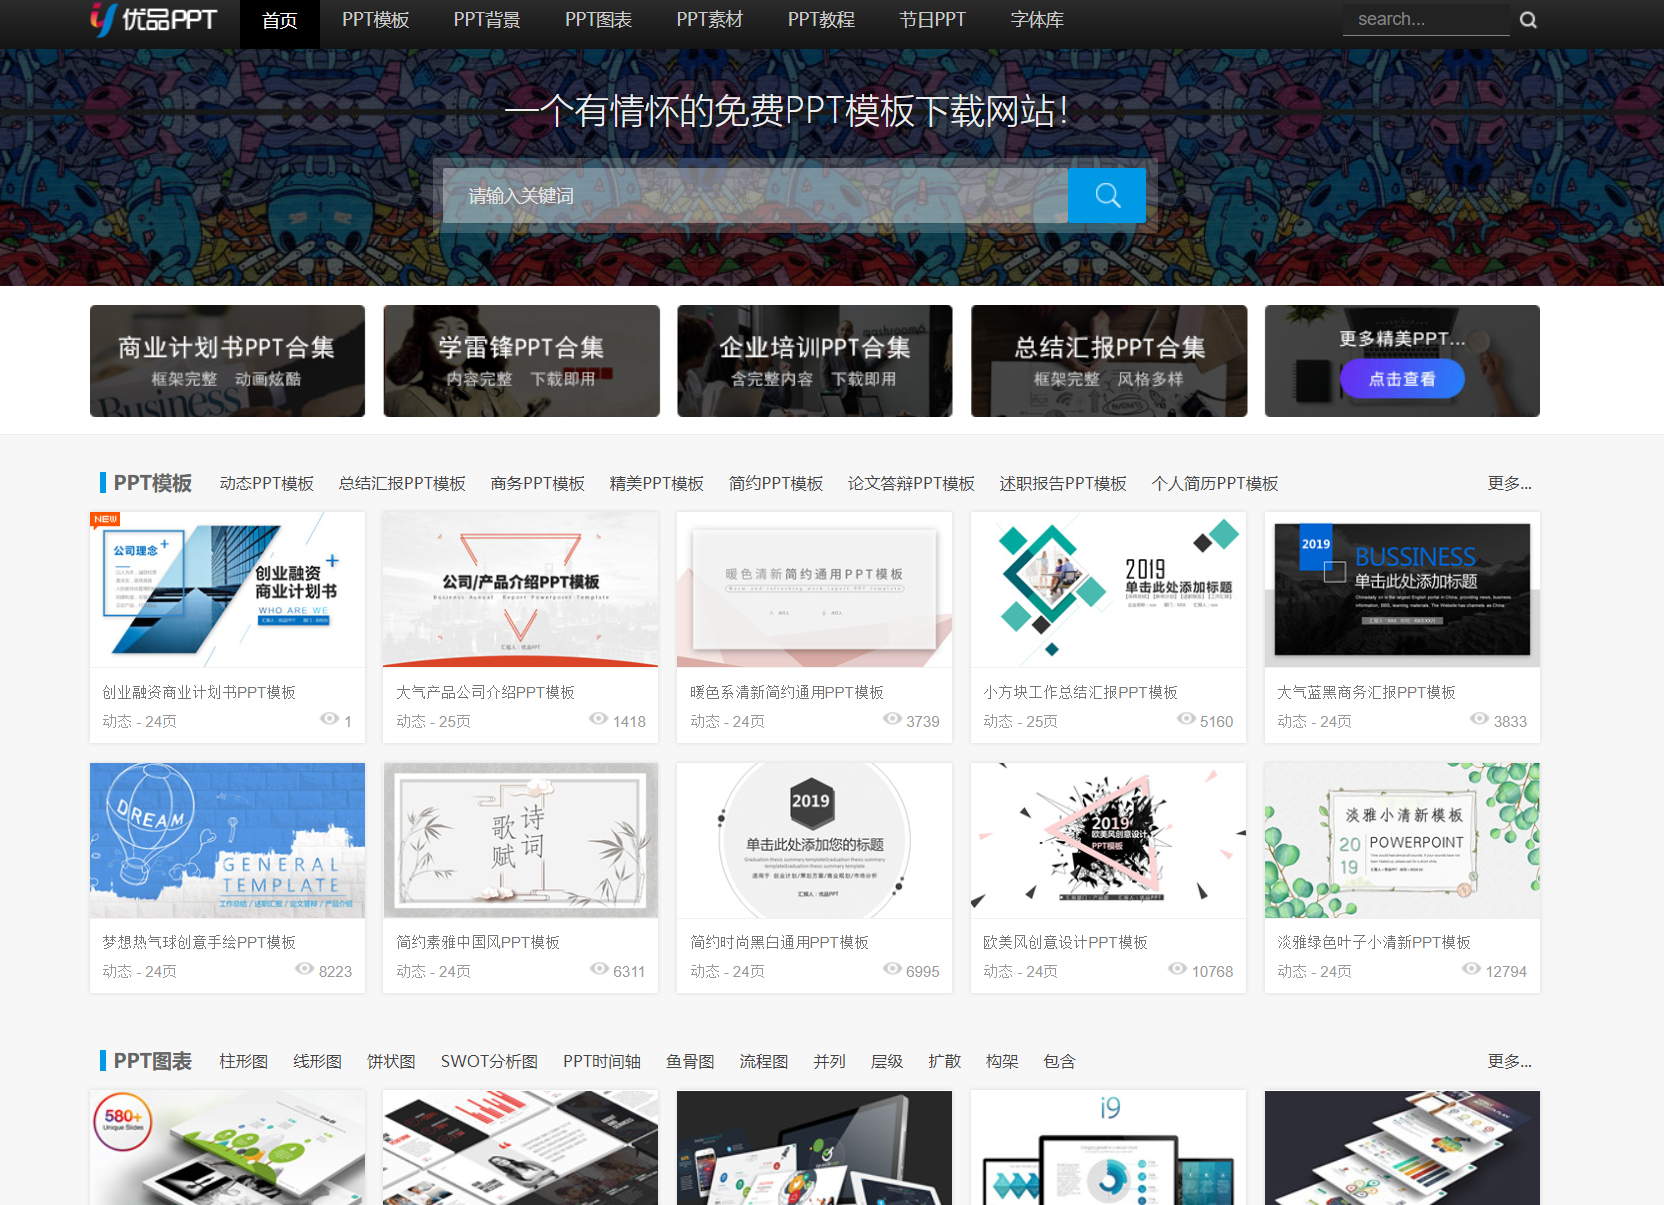
Task: Click the eye icon beside 1418 views
Action: 598,719
